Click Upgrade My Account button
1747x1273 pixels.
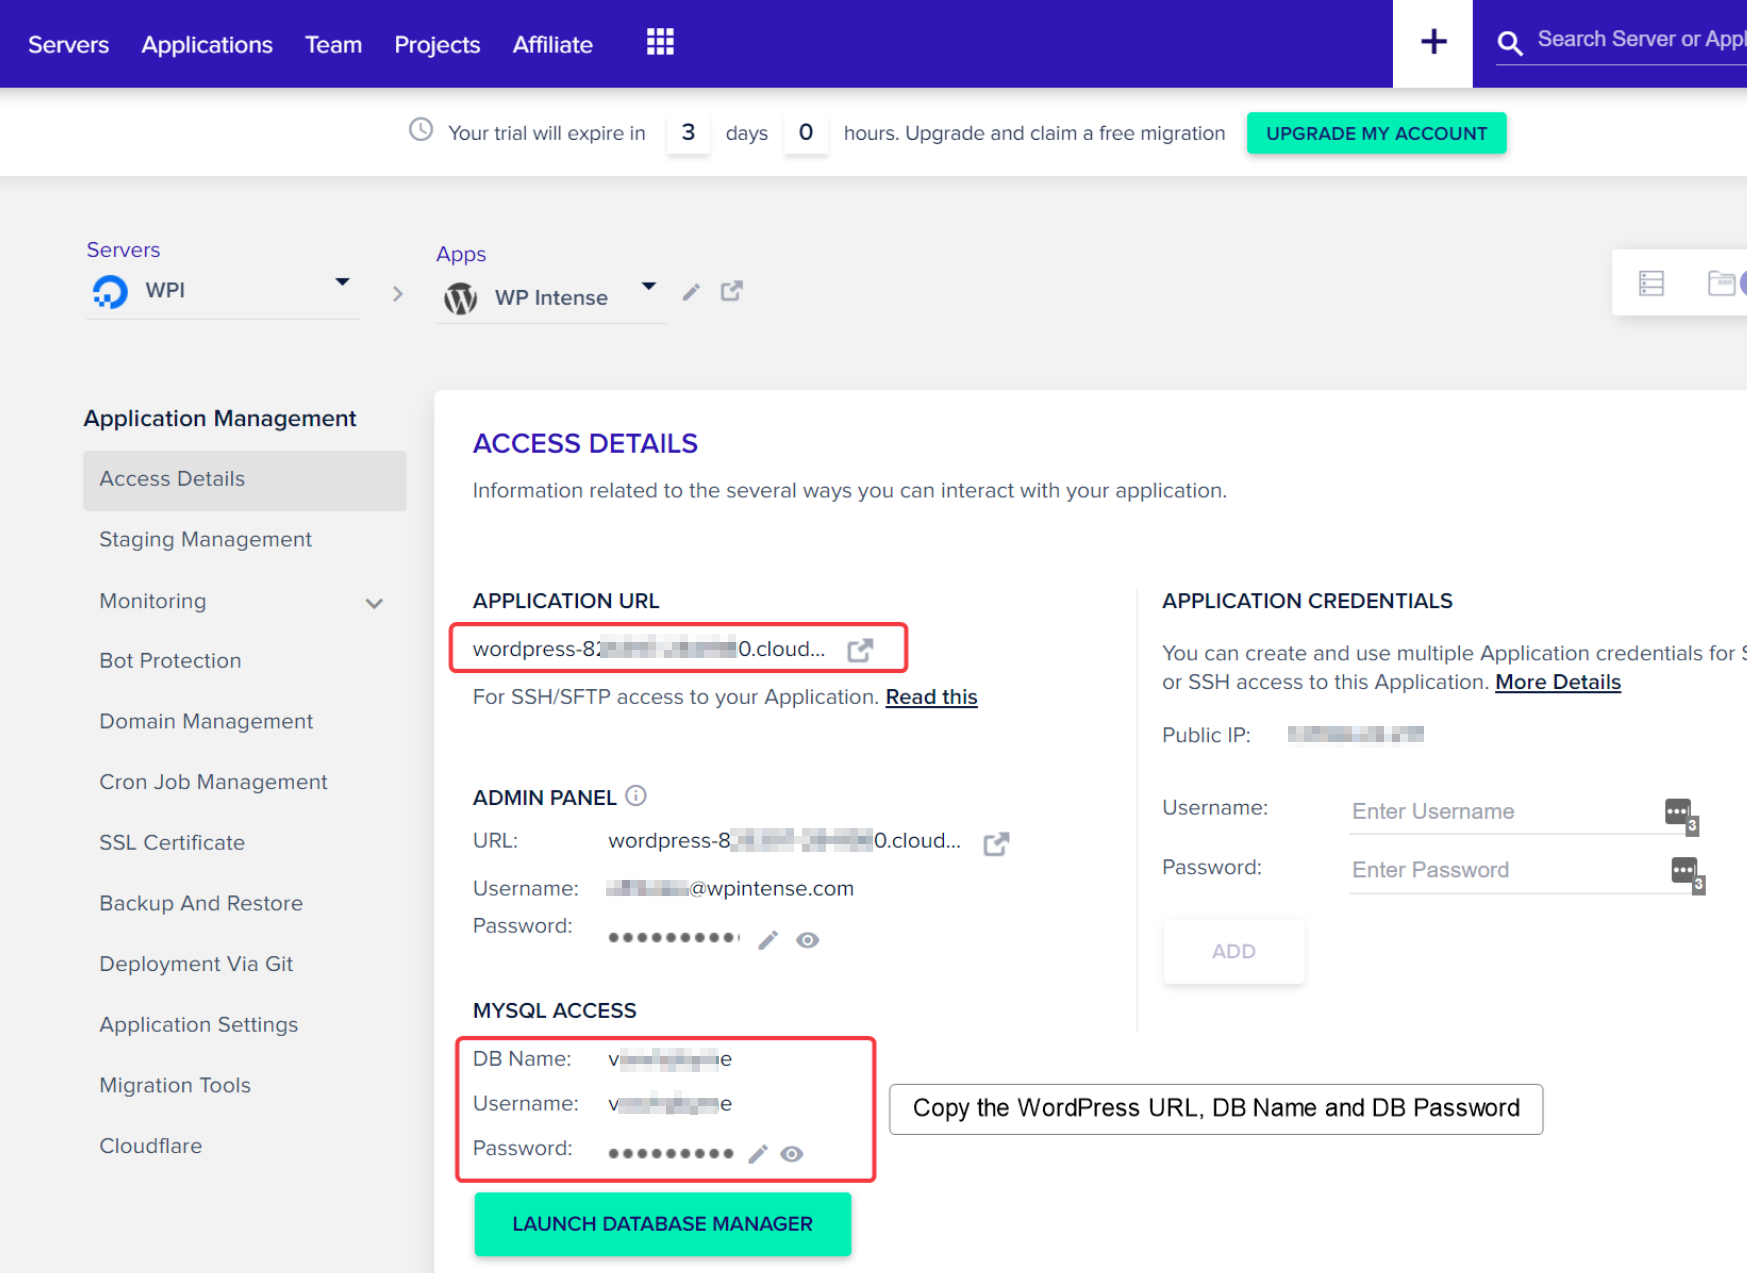pos(1376,133)
